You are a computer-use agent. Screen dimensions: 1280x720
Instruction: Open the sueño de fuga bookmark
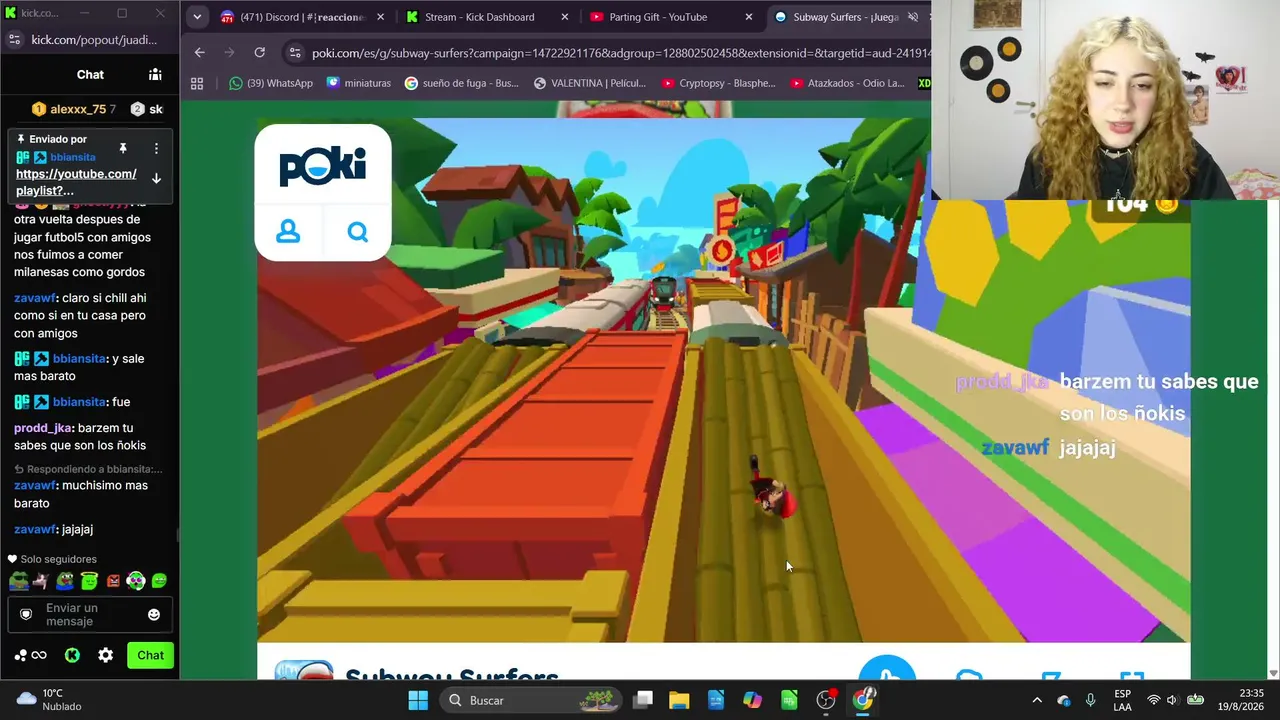pos(461,83)
